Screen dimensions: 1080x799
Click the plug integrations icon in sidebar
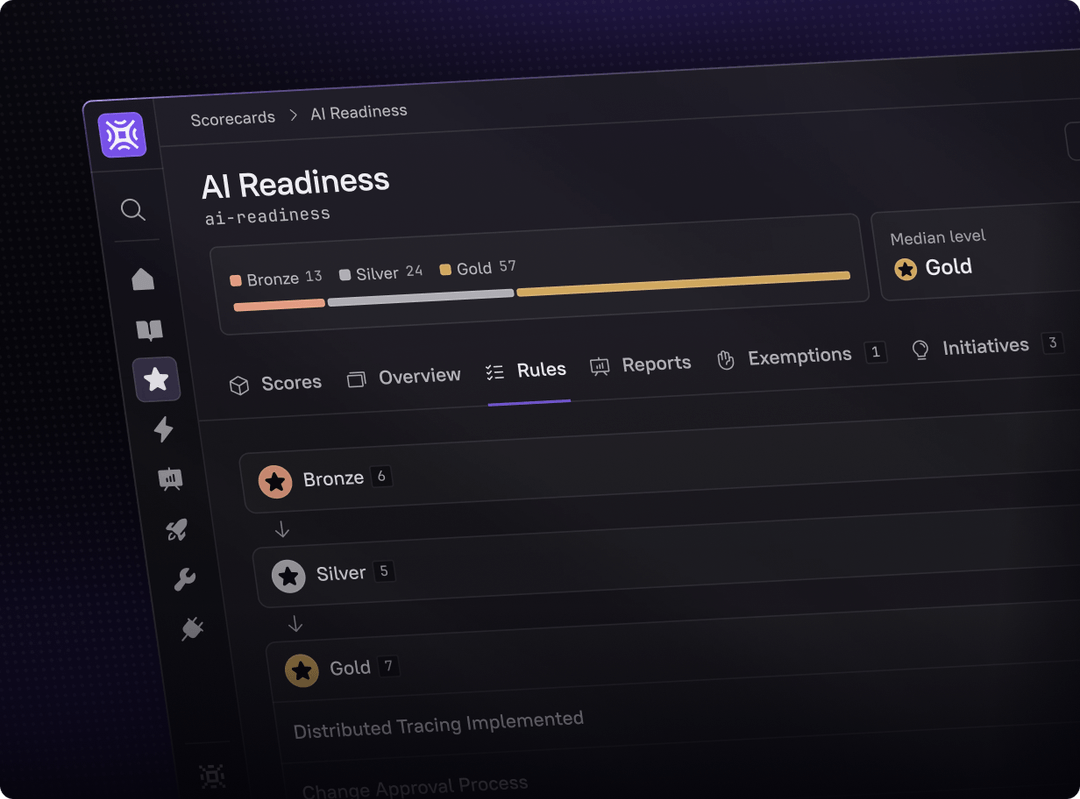(x=192, y=628)
